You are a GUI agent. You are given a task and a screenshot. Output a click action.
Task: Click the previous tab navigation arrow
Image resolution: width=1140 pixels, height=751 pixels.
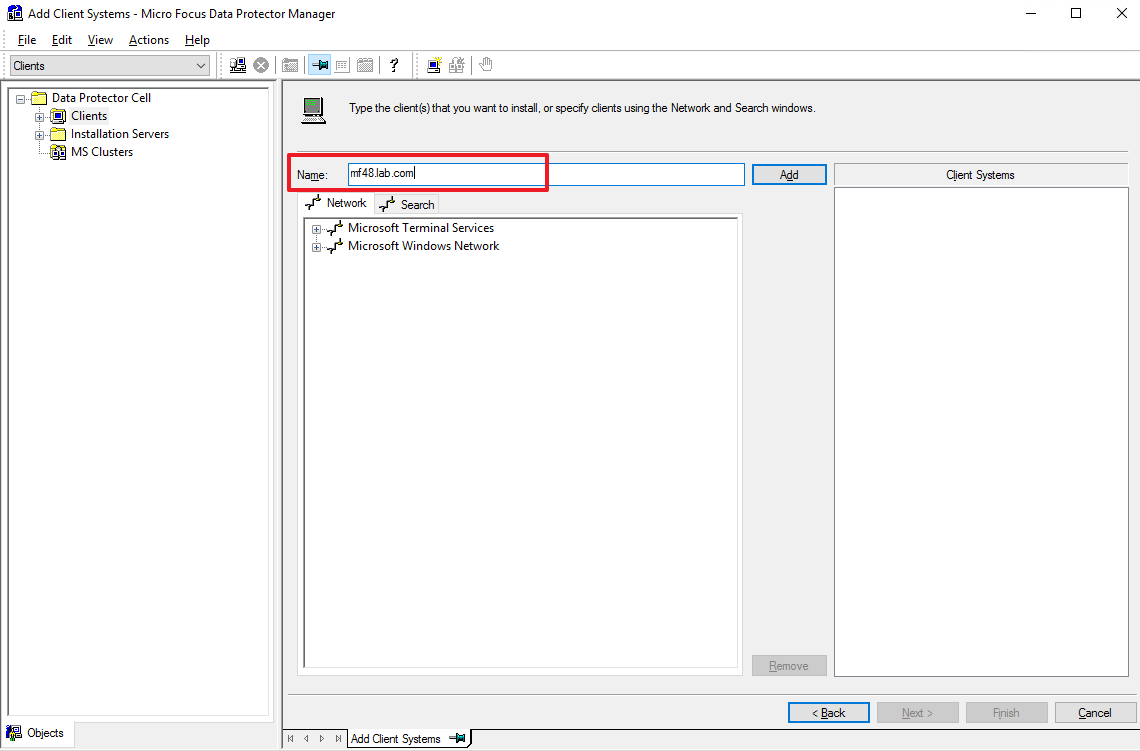[x=306, y=739]
